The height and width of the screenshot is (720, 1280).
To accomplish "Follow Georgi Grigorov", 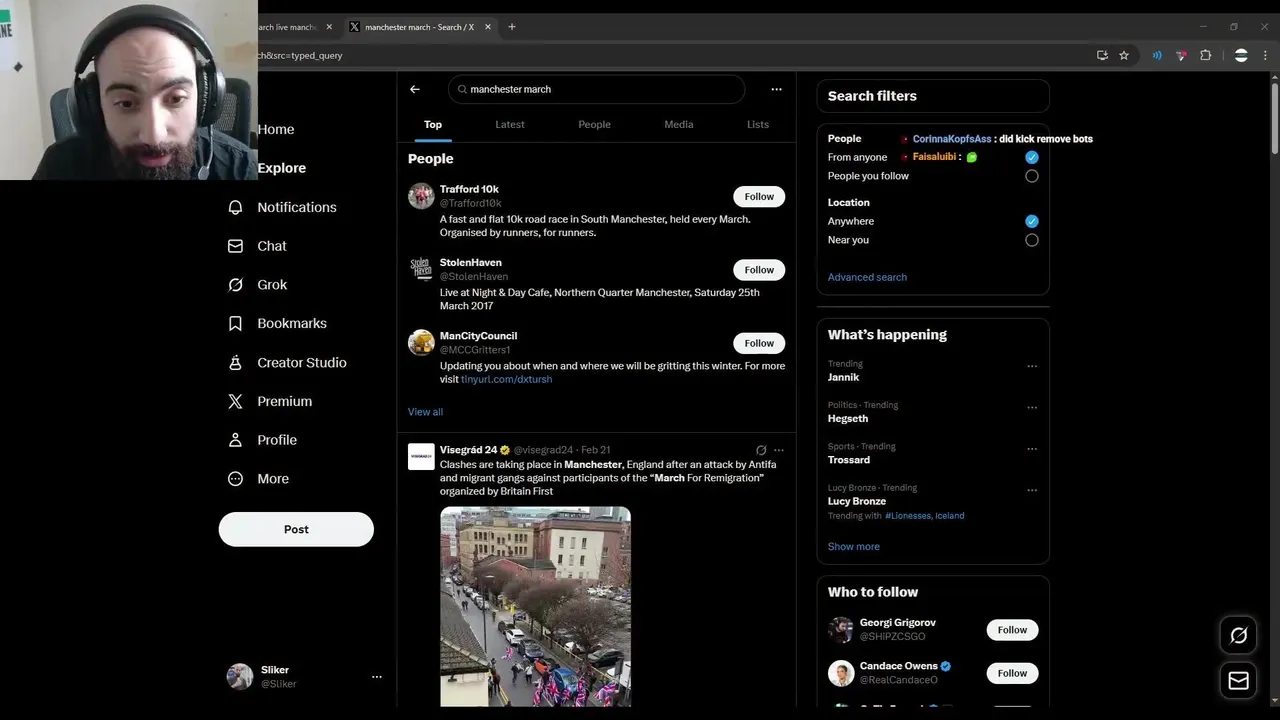I will coord(1012,630).
